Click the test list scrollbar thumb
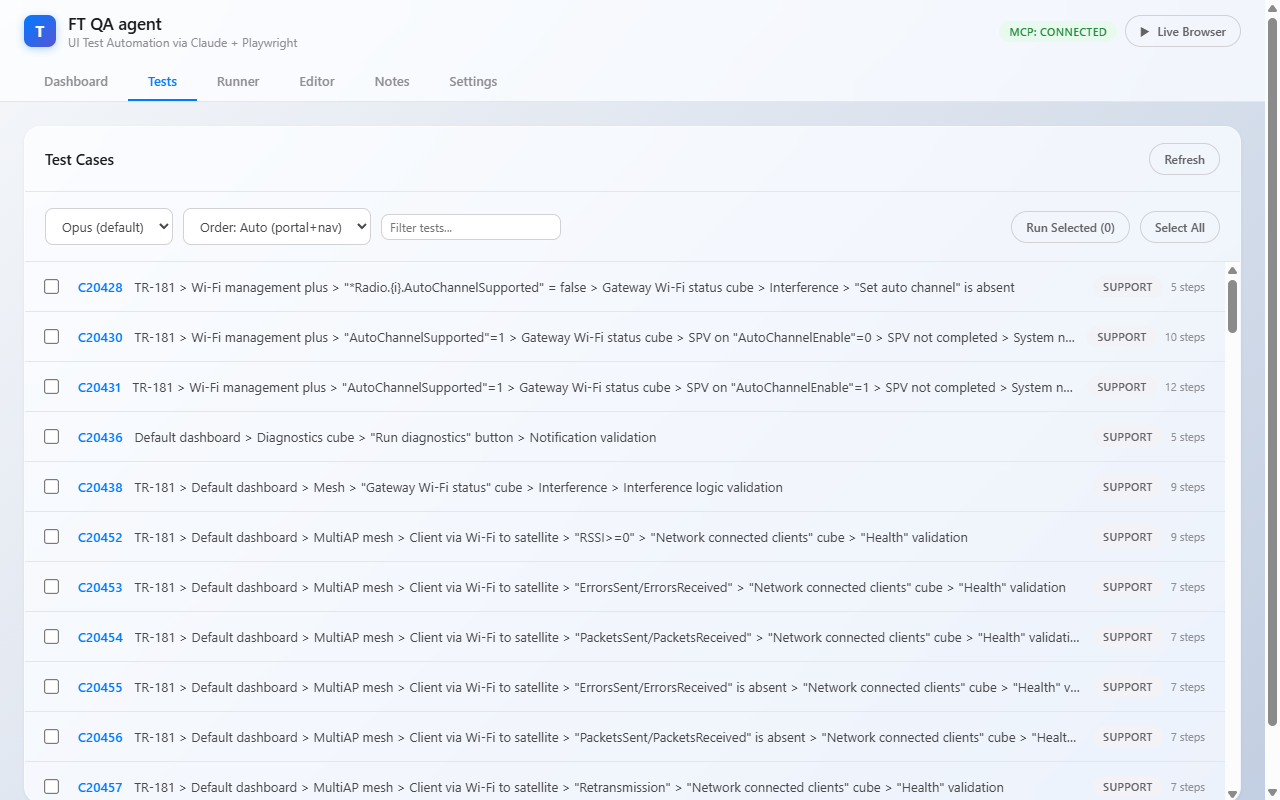This screenshot has height=800, width=1280. pyautogui.click(x=1232, y=306)
